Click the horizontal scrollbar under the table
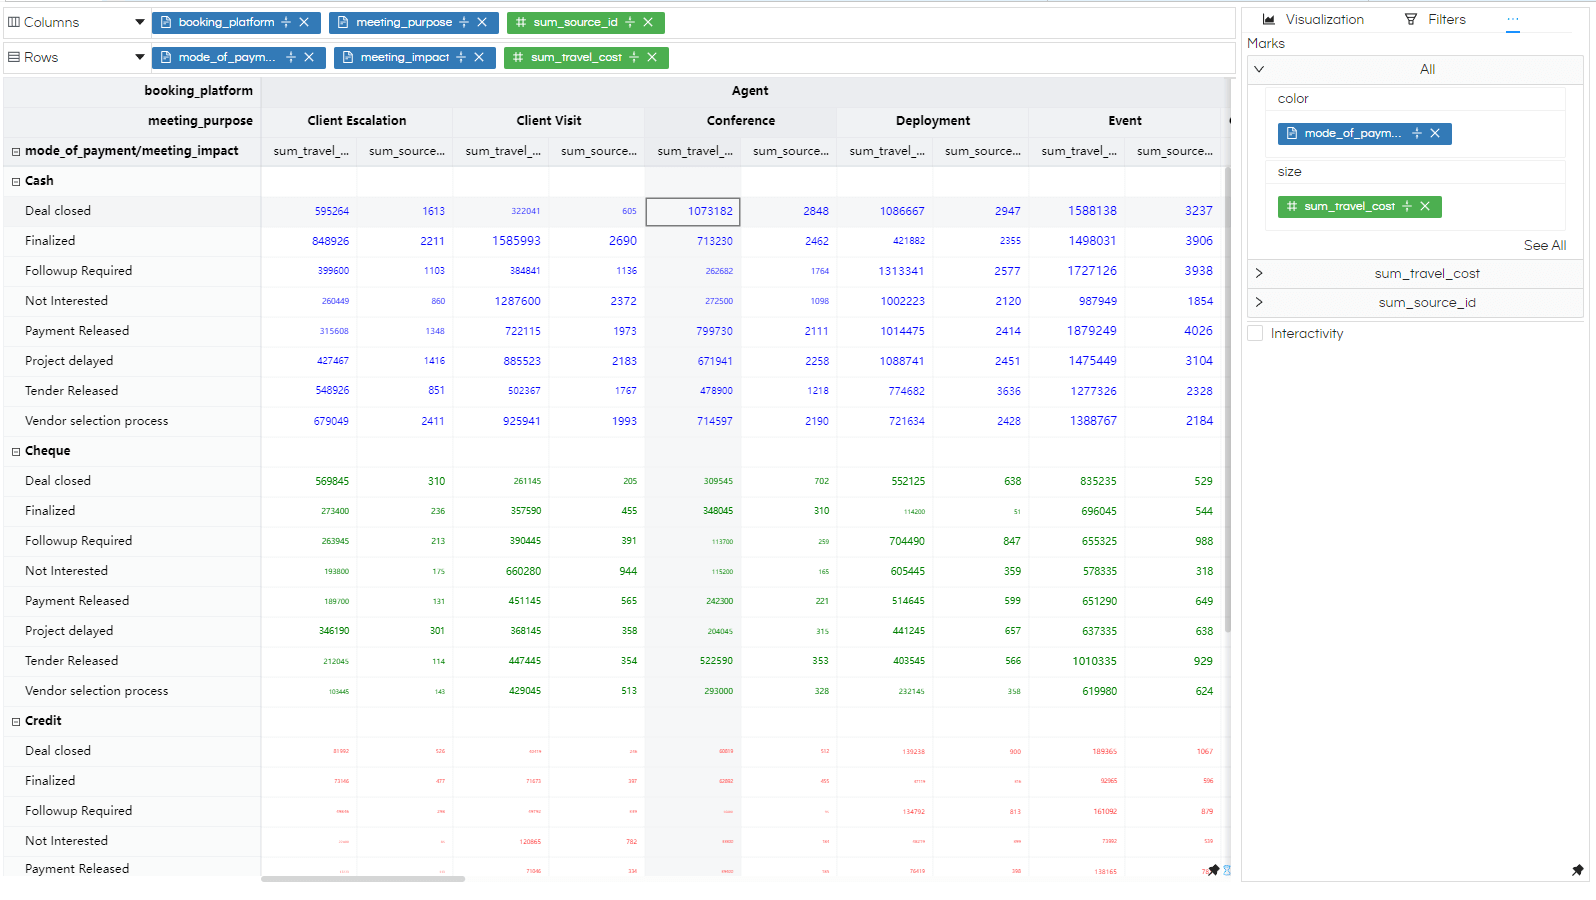 coord(363,879)
